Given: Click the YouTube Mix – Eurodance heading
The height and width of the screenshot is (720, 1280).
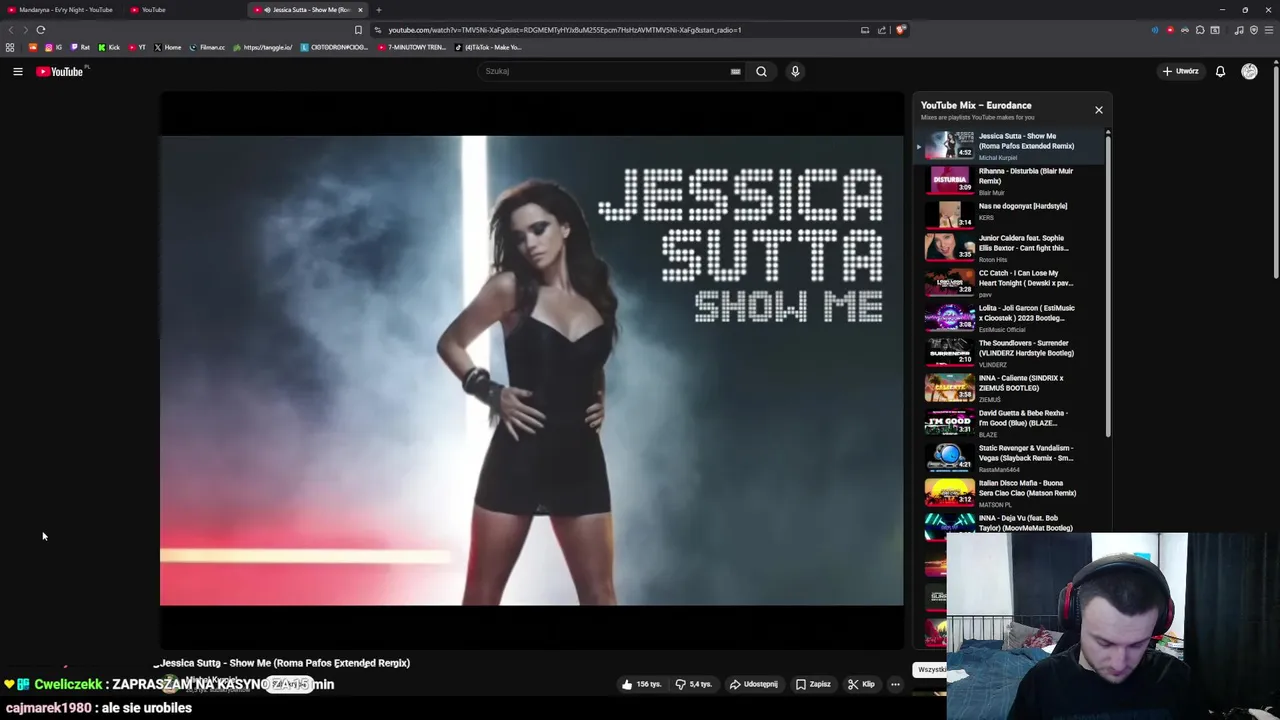Looking at the screenshot, I should pos(976,105).
